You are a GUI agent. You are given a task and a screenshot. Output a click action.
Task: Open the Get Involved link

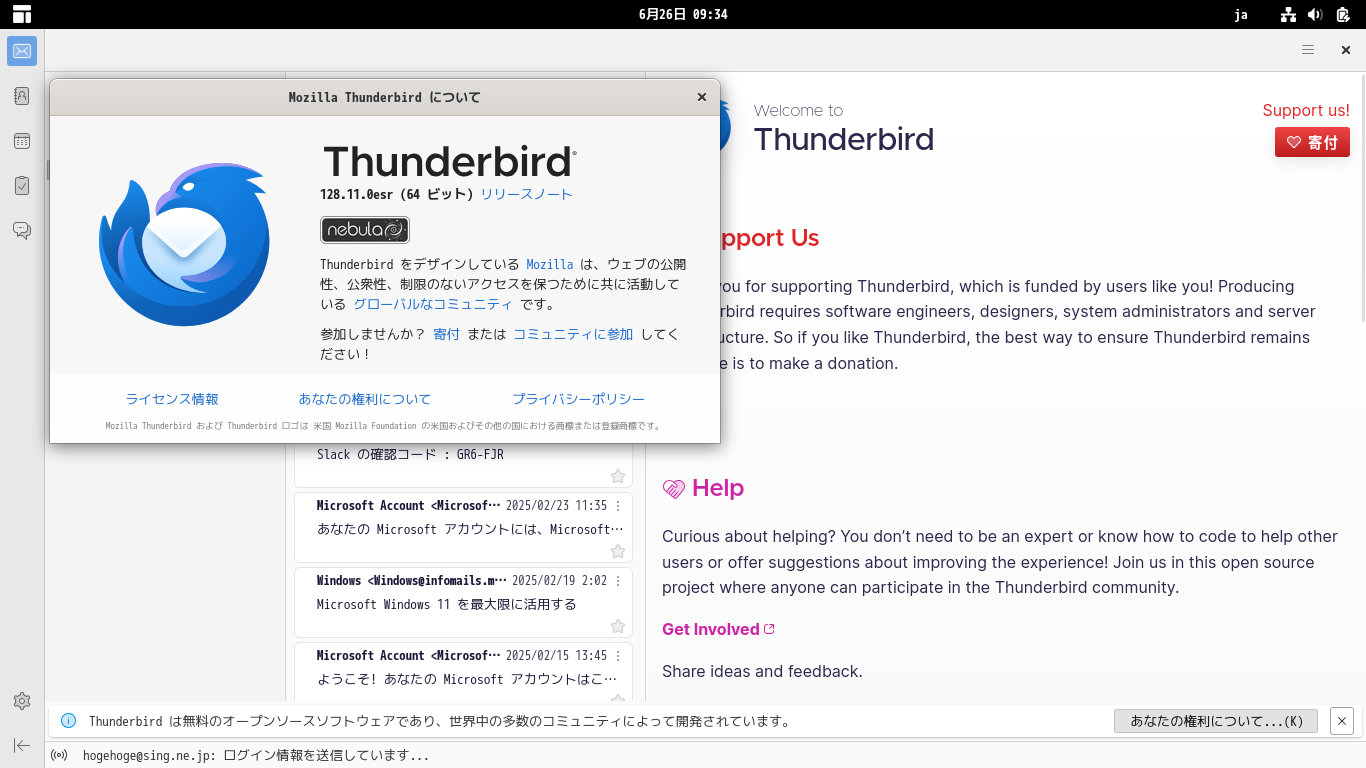point(718,629)
